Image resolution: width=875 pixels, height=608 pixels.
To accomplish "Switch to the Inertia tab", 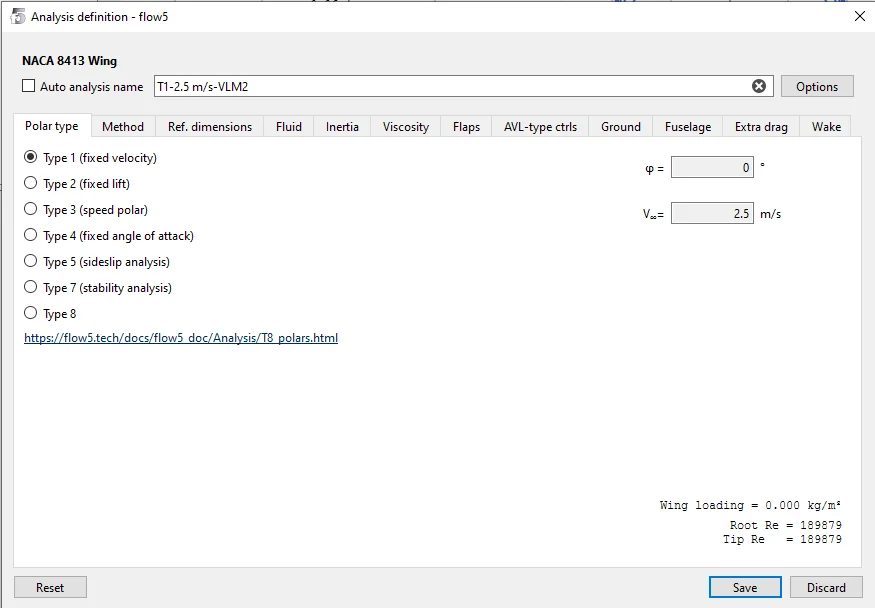I will click(x=342, y=127).
